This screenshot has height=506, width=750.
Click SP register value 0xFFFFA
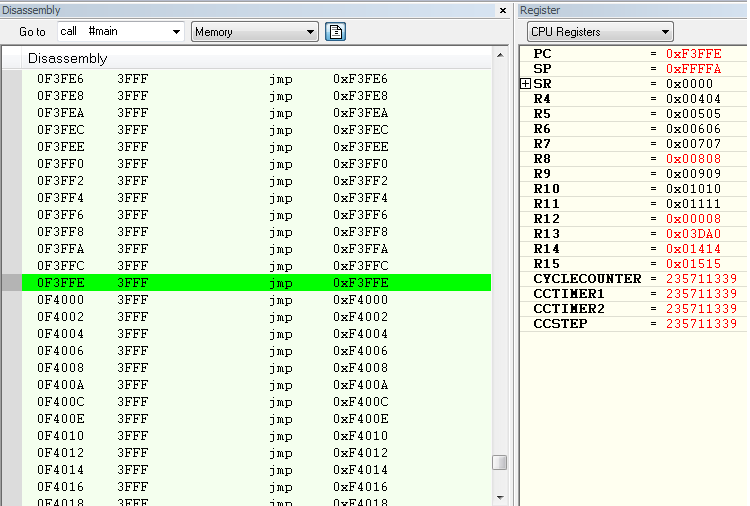coord(694,69)
